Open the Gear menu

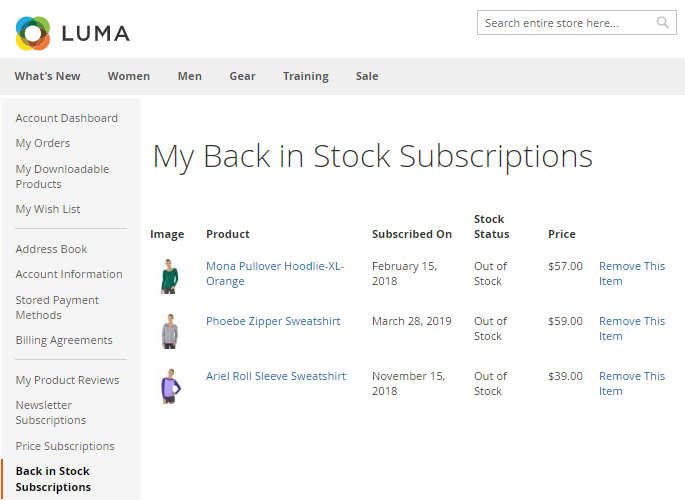coord(242,76)
